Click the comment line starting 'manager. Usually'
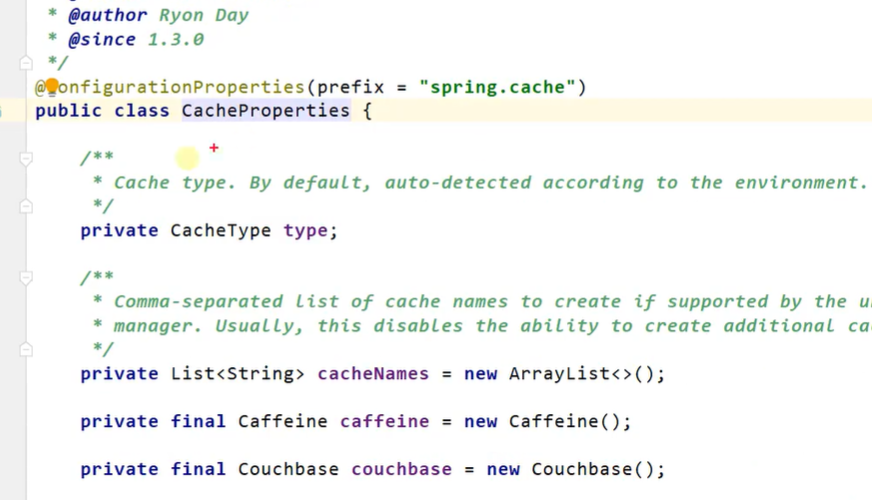The height and width of the screenshot is (500, 872). pyautogui.click(x=482, y=326)
